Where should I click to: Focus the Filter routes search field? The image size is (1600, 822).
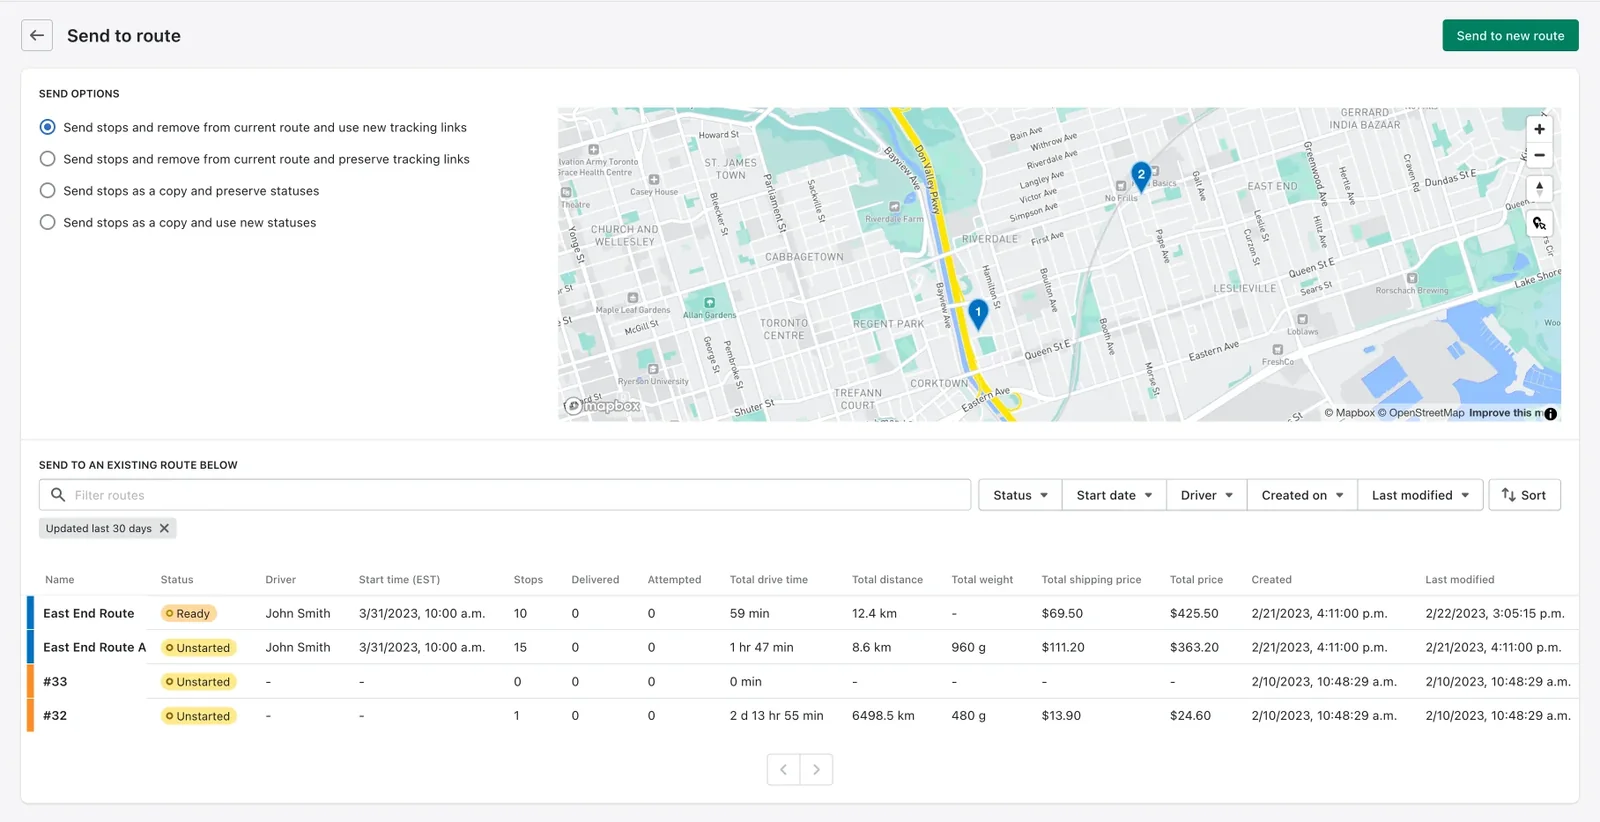(505, 495)
